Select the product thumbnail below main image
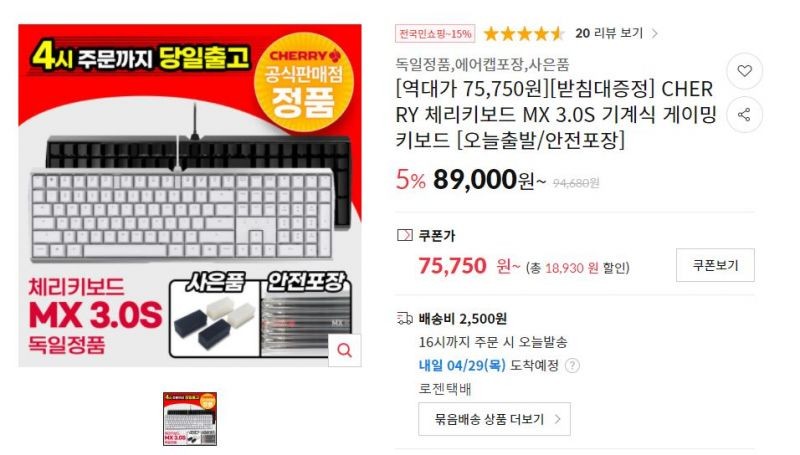The image size is (800, 455). 190,419
